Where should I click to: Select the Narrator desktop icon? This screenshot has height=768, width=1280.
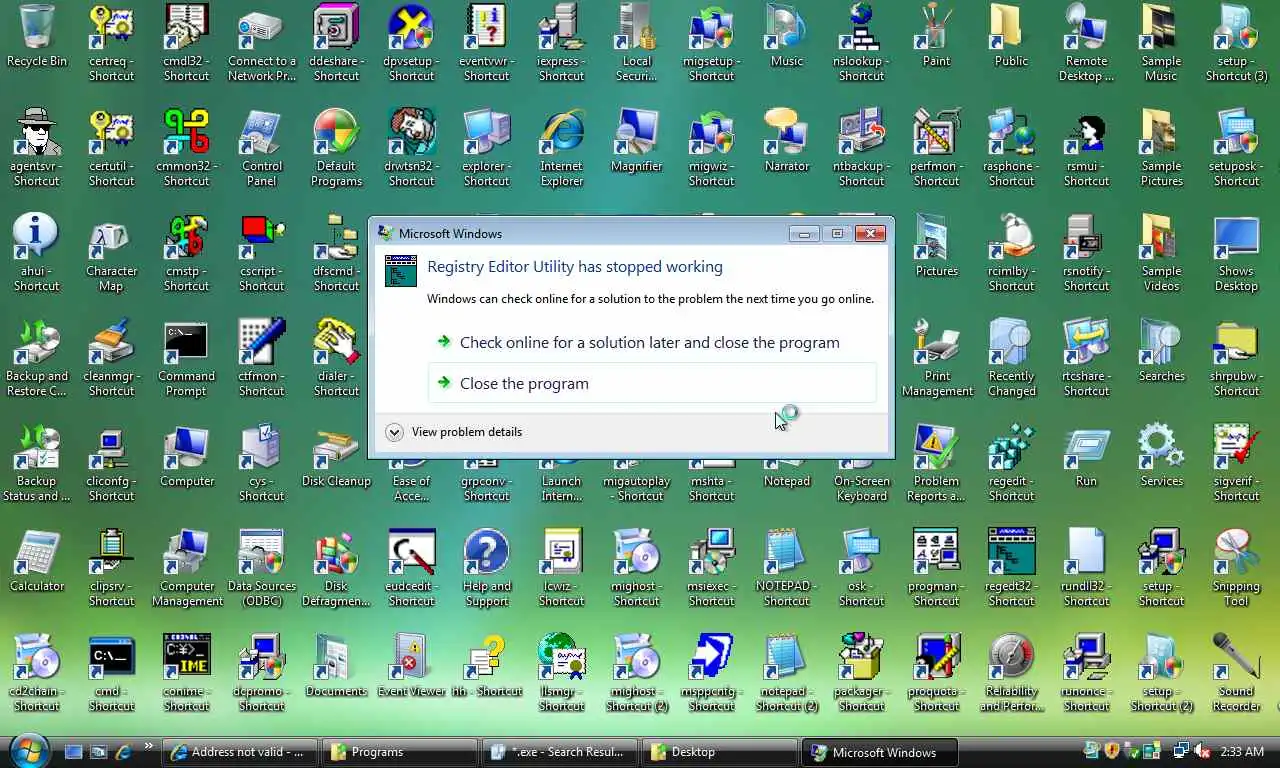pyautogui.click(x=787, y=141)
